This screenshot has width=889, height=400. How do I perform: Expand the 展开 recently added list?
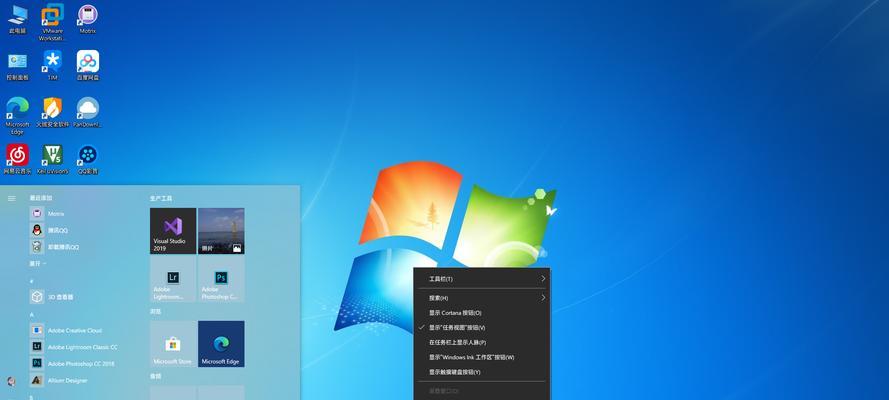[38, 263]
